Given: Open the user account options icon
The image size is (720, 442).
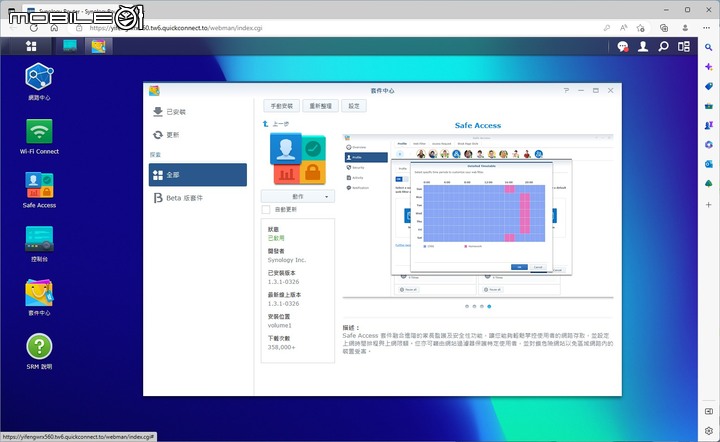Looking at the screenshot, I should (643, 46).
